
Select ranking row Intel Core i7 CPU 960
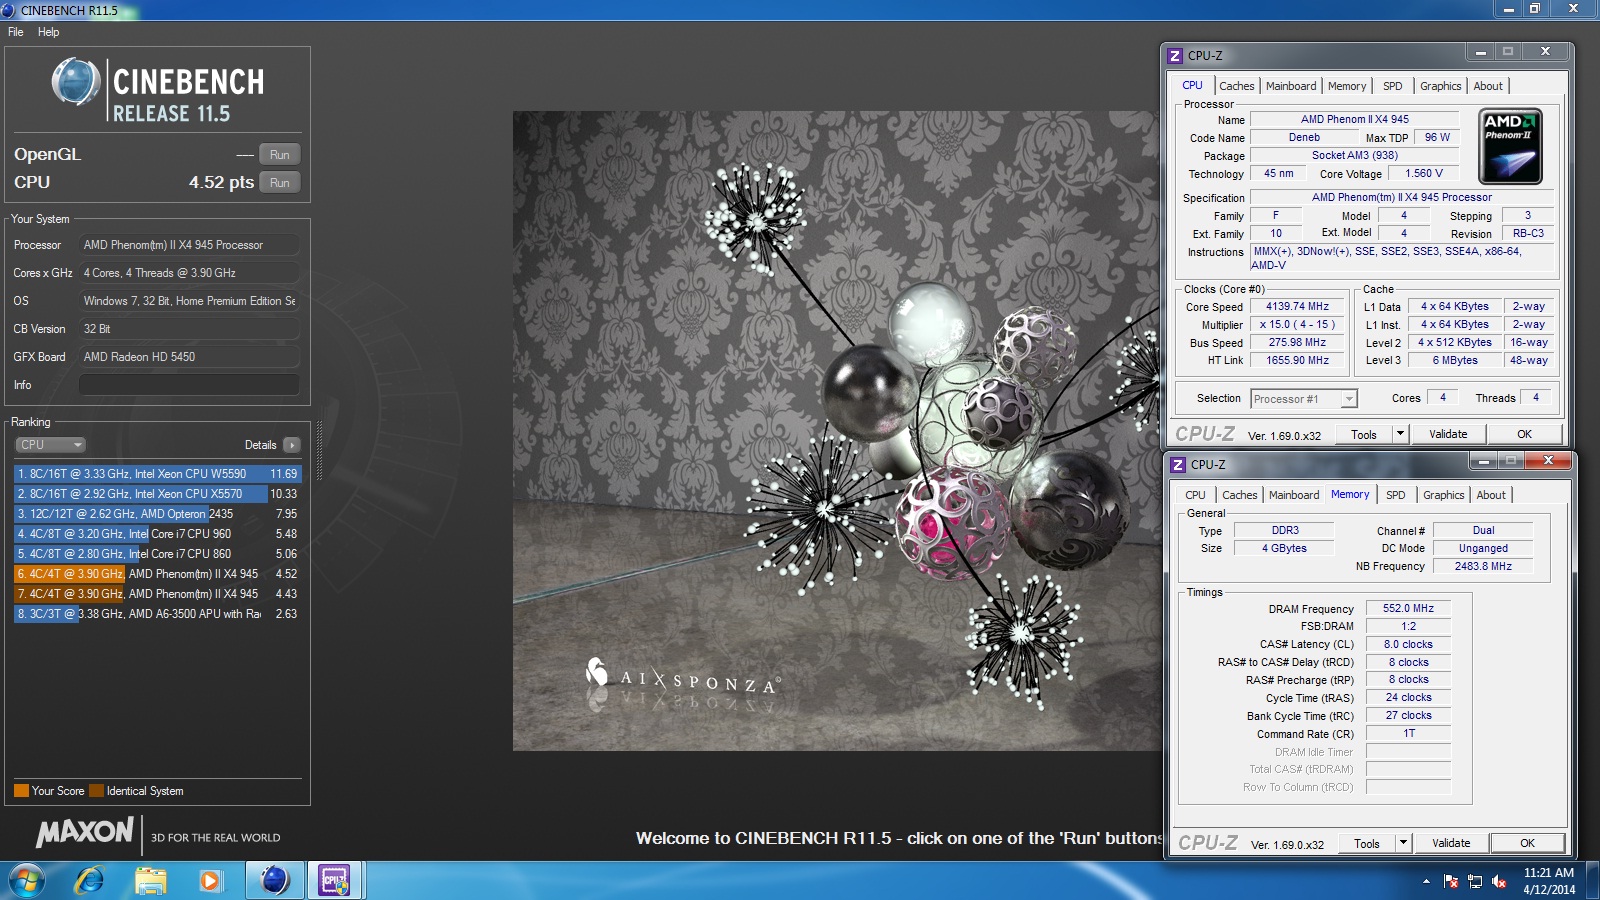click(158, 534)
